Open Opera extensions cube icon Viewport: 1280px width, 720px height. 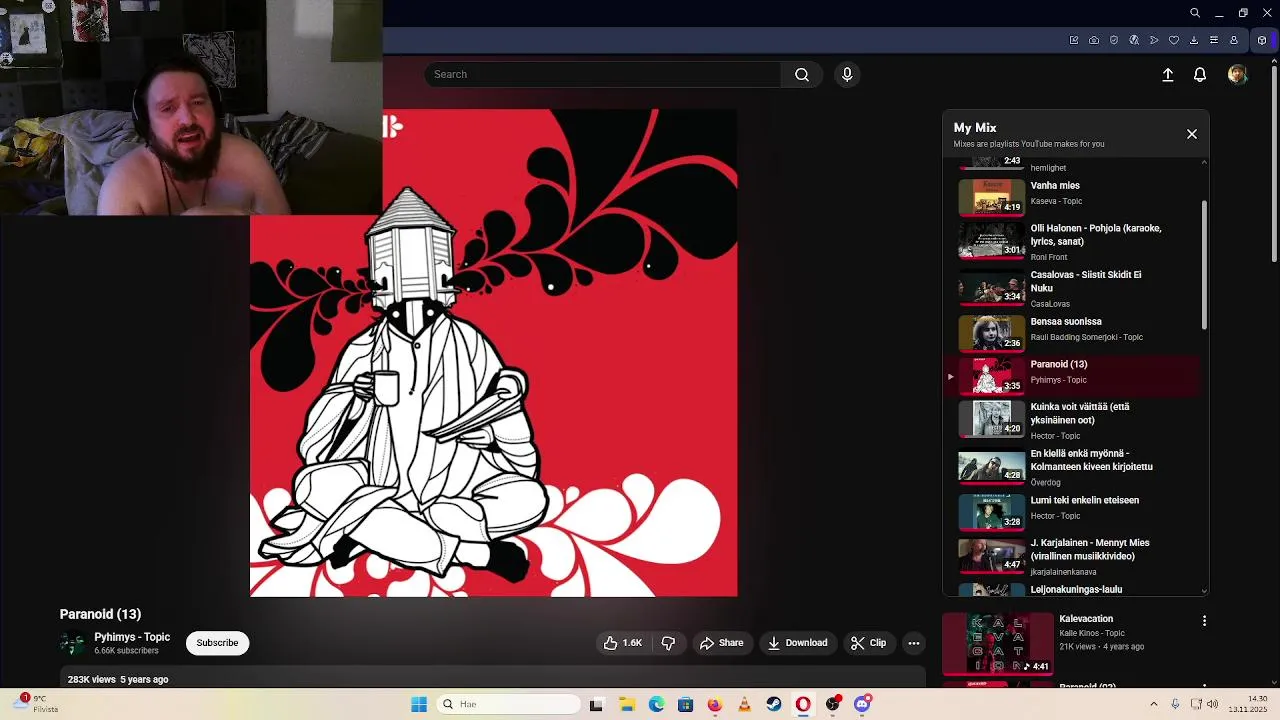(1262, 40)
